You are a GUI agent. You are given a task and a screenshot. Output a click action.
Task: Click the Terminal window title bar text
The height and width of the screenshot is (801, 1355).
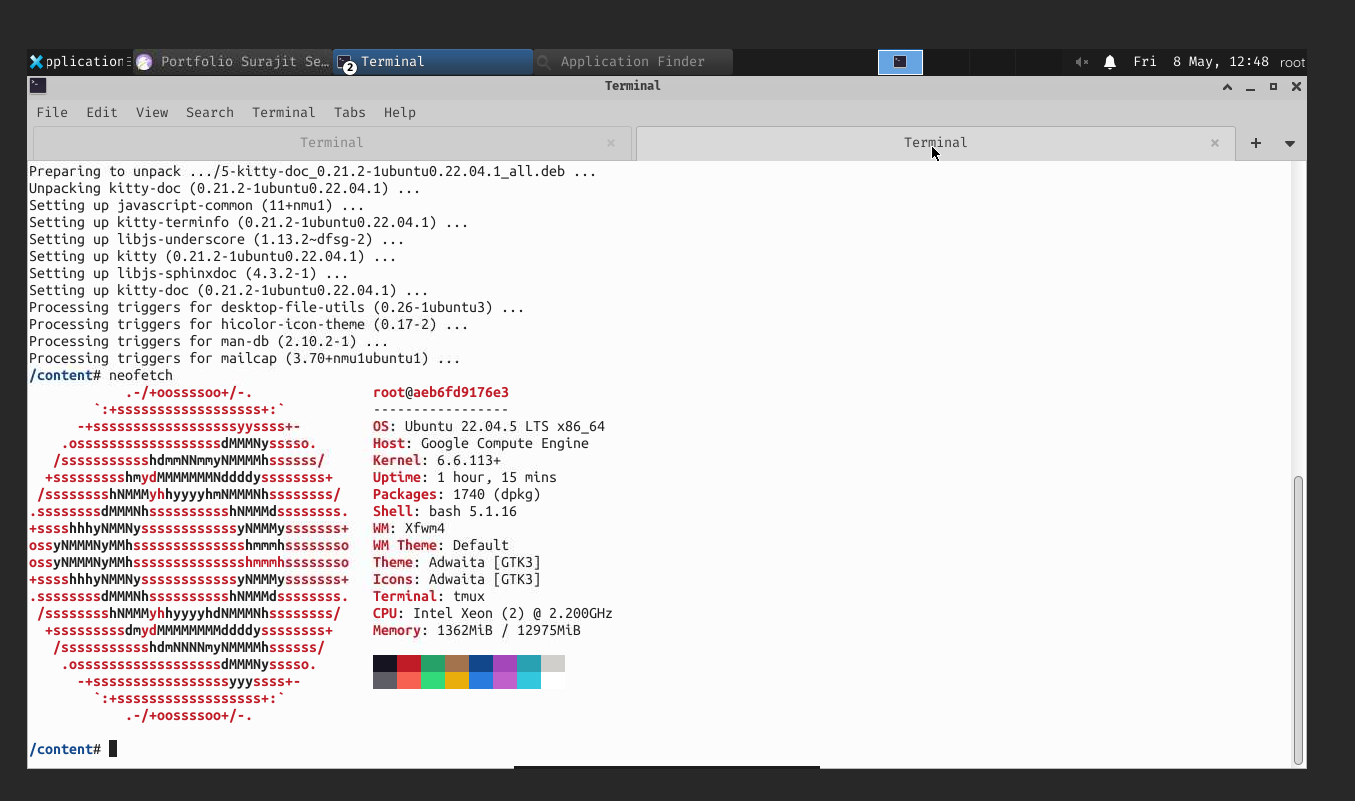click(x=633, y=86)
